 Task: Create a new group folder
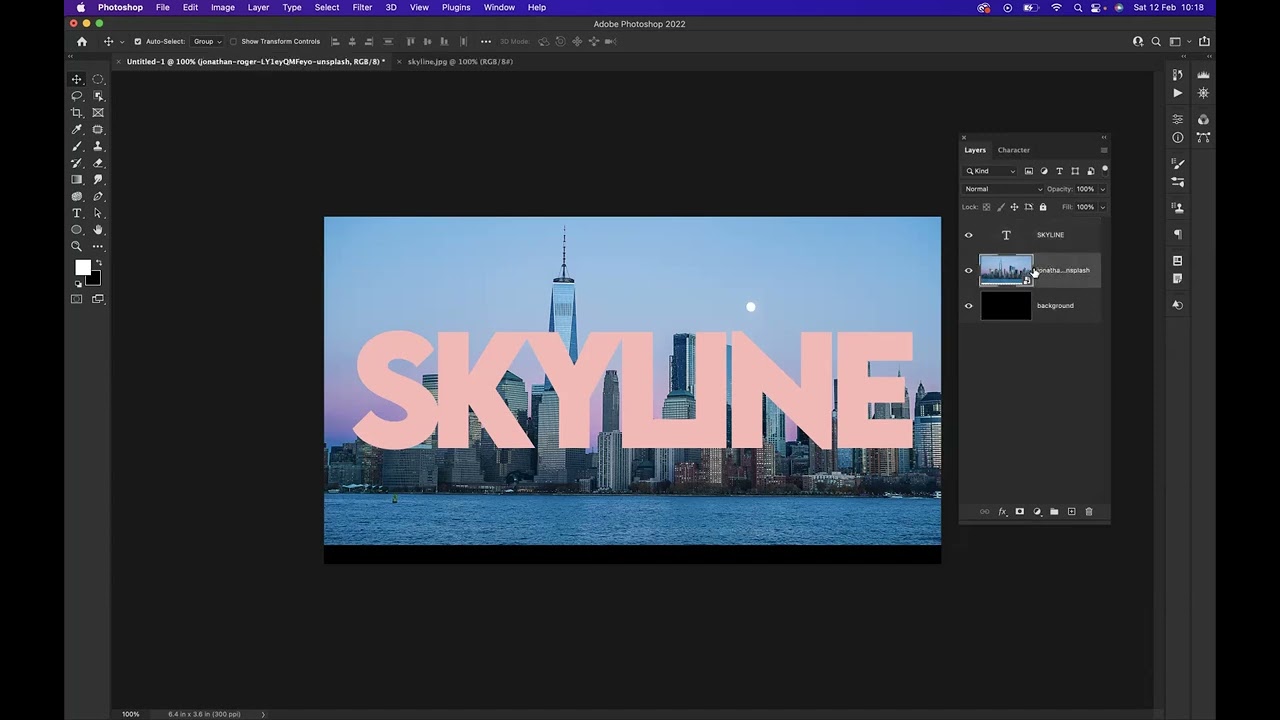coord(1054,512)
